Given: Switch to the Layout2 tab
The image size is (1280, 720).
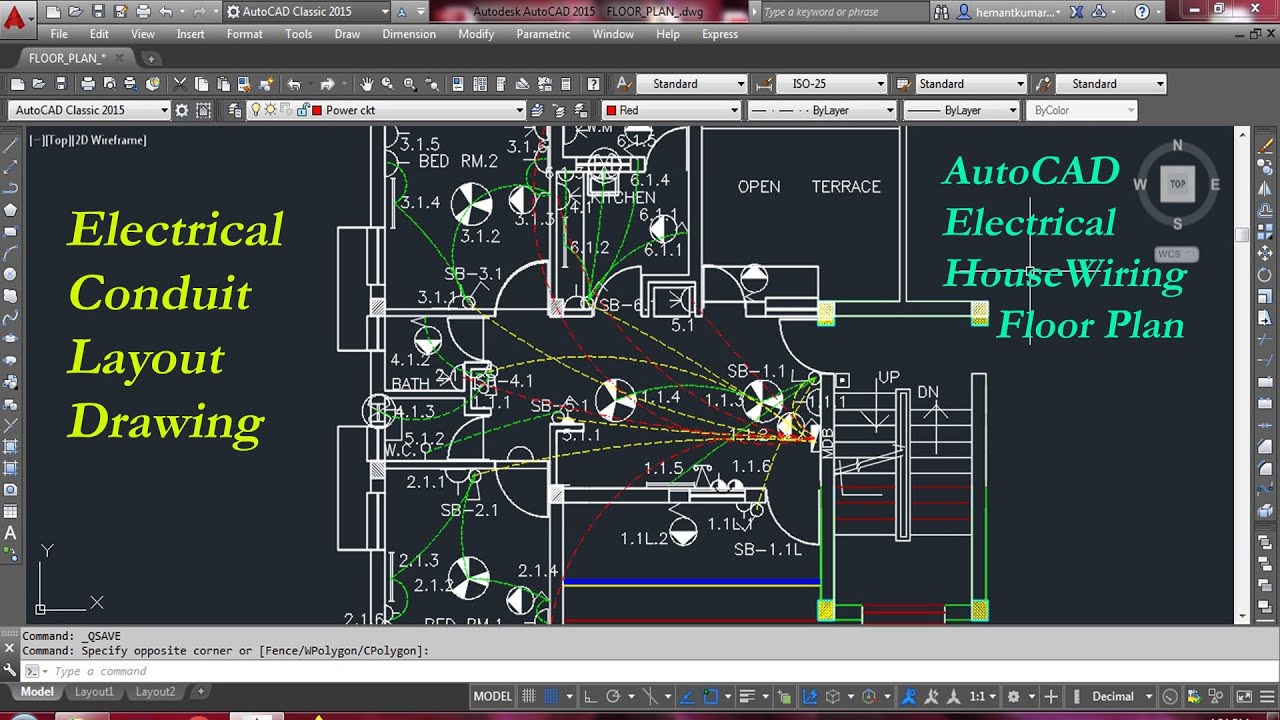Looking at the screenshot, I should (x=155, y=692).
